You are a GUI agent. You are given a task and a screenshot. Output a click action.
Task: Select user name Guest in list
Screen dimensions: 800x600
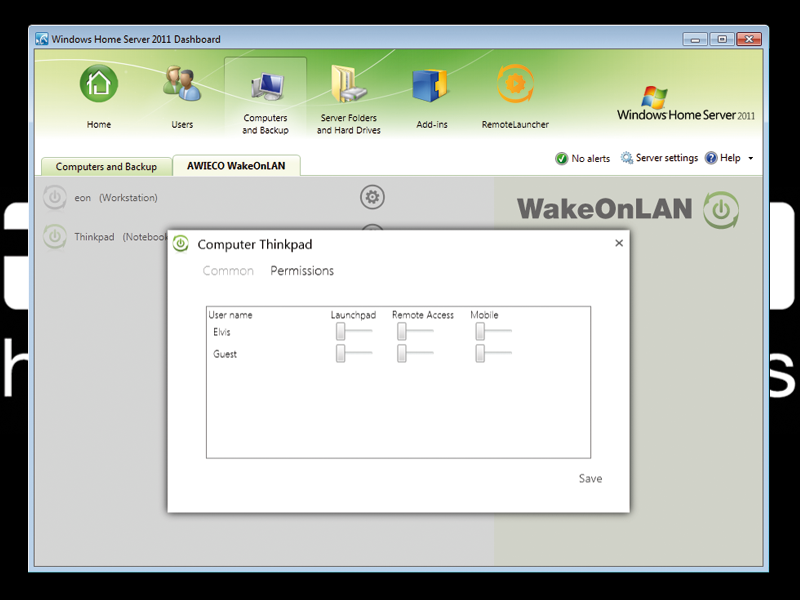point(225,354)
